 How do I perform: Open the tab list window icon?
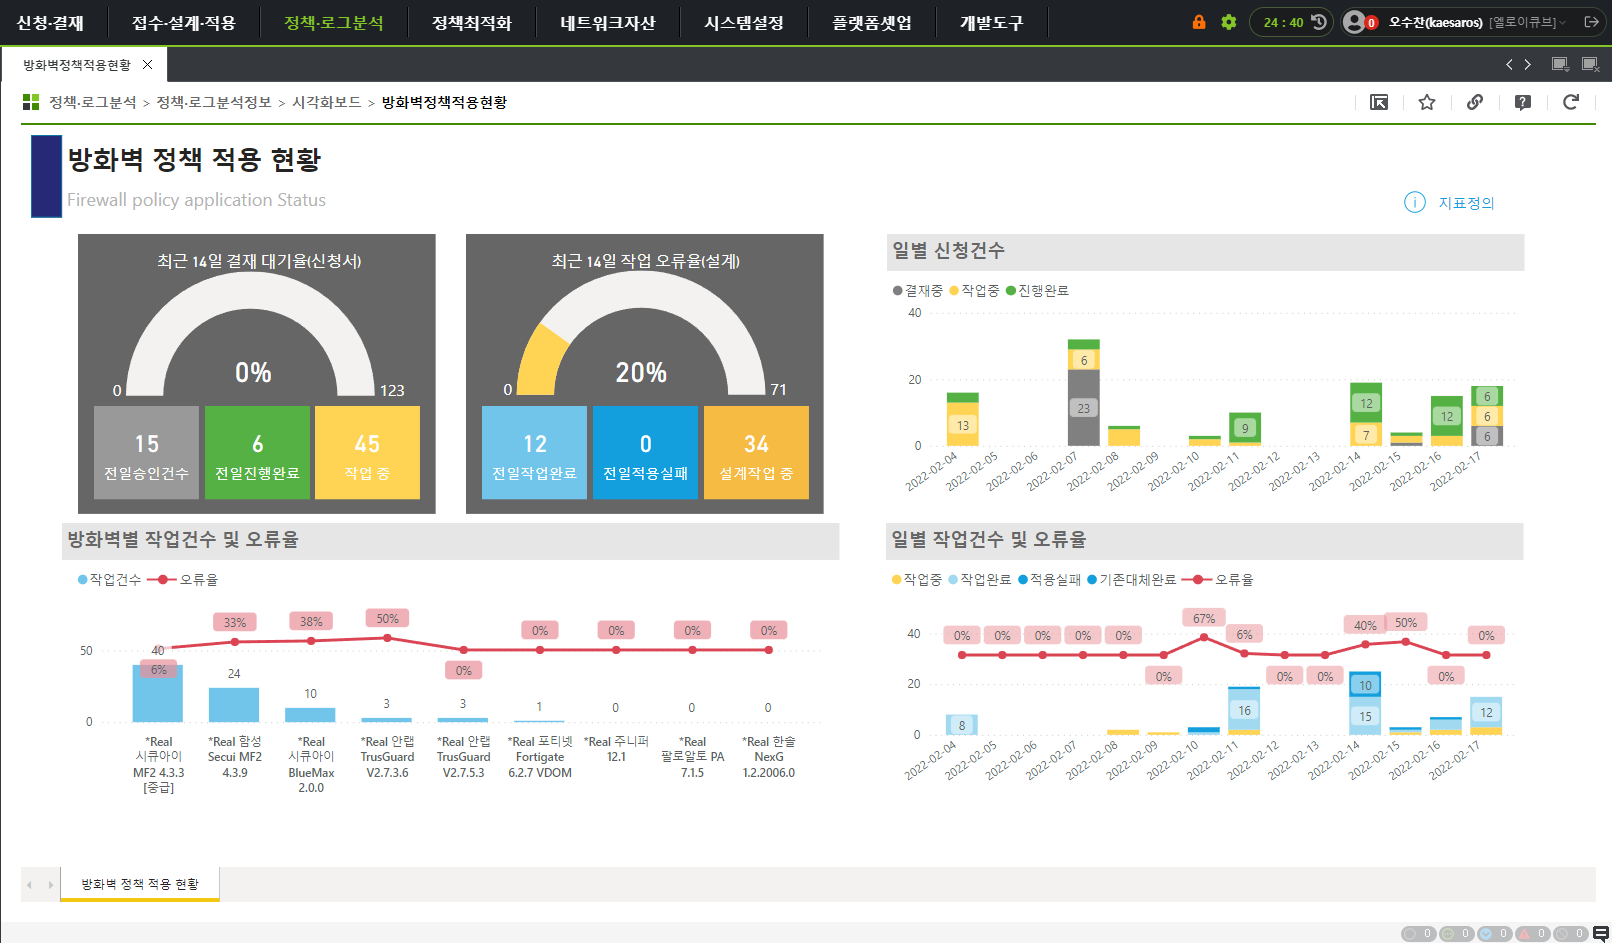(x=1560, y=65)
